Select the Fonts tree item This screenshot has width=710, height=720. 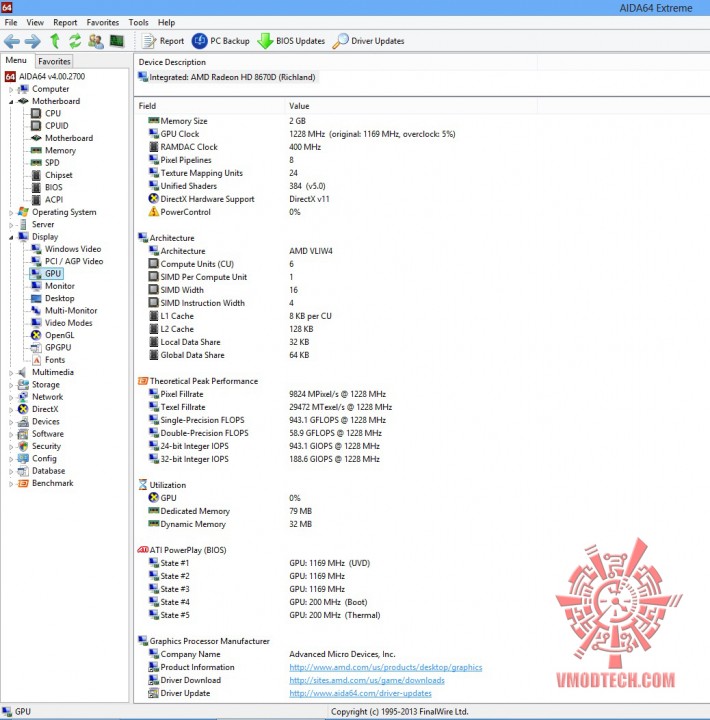48,360
